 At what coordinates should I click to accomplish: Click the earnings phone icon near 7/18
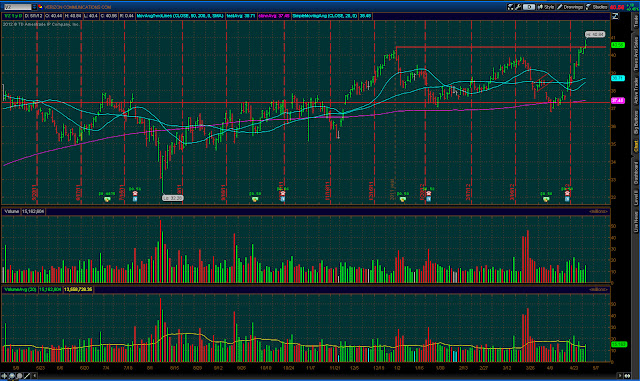(x=135, y=198)
